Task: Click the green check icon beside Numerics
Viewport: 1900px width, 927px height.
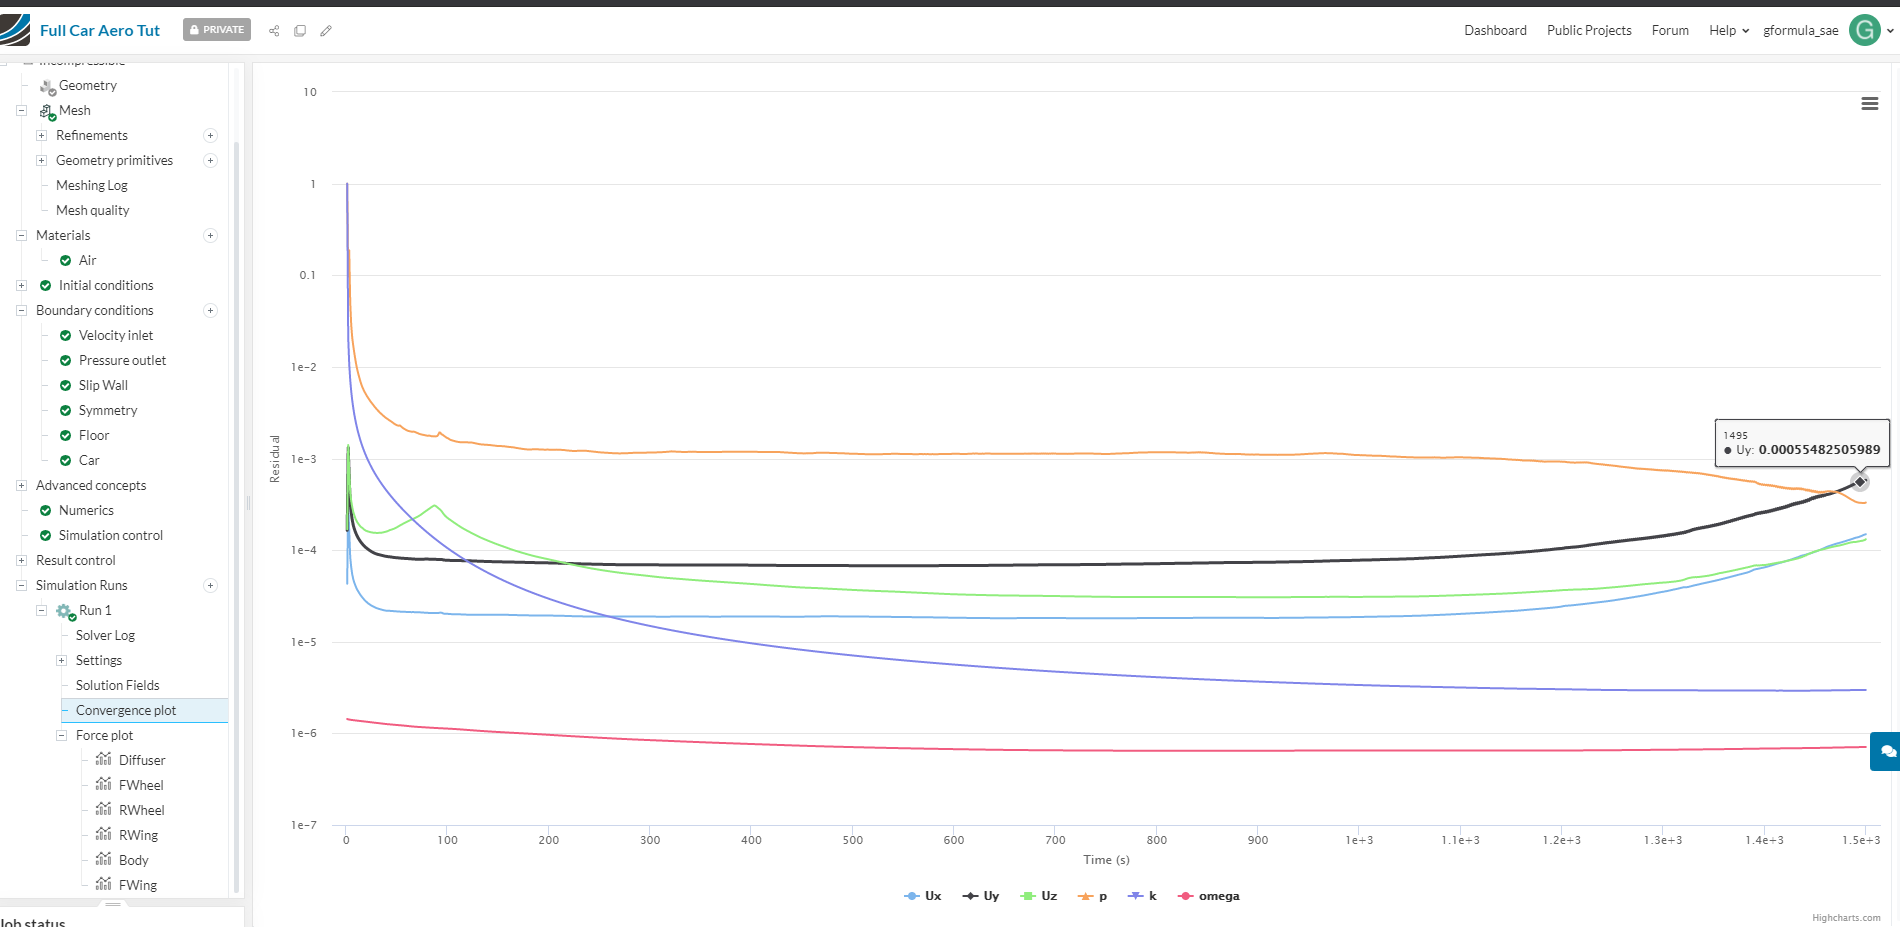Action: pyautogui.click(x=45, y=511)
